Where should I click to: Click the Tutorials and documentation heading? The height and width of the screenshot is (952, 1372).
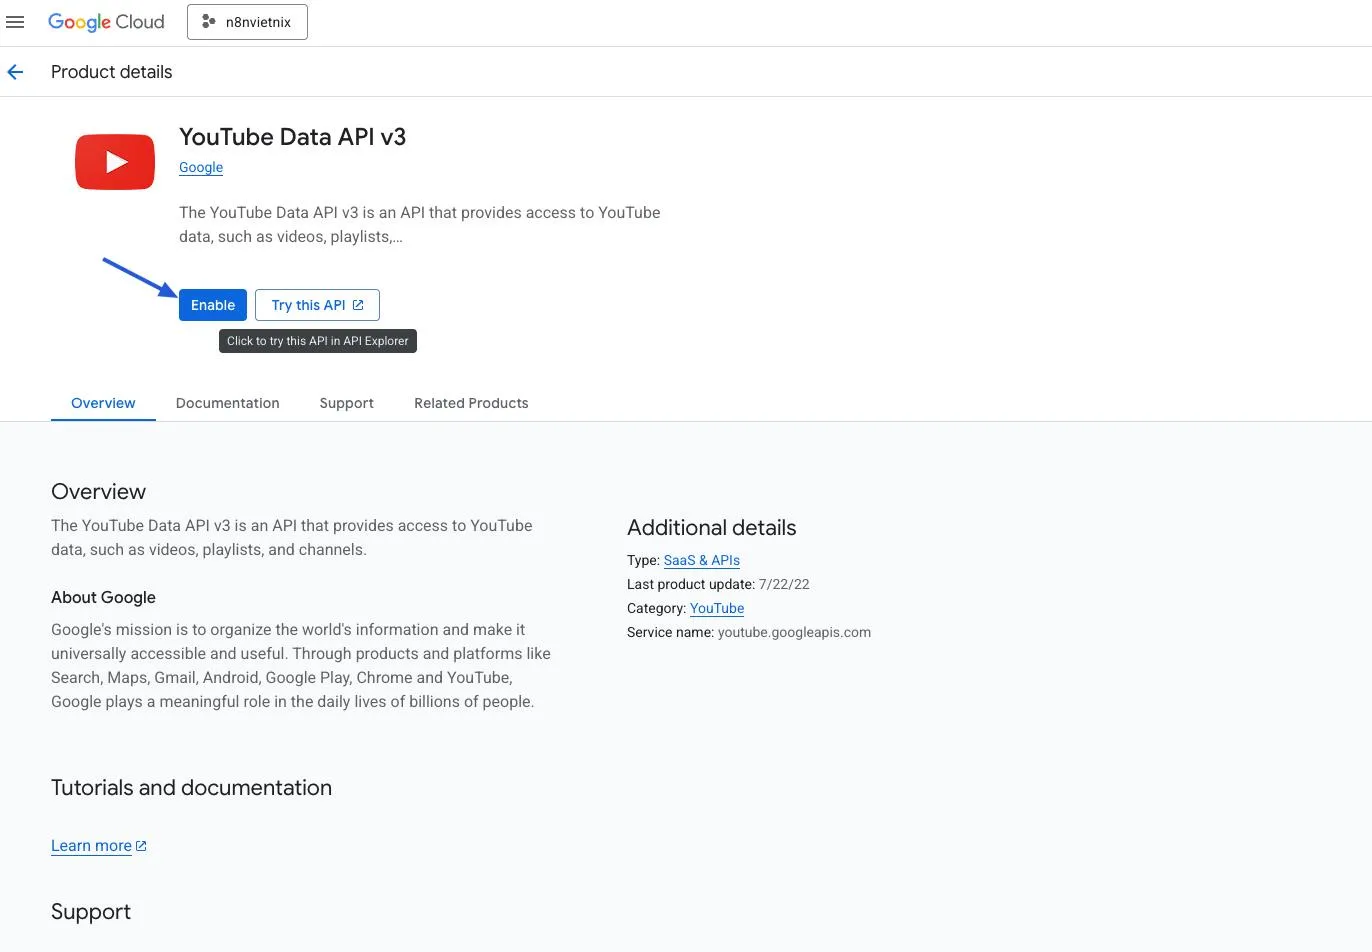pyautogui.click(x=191, y=788)
